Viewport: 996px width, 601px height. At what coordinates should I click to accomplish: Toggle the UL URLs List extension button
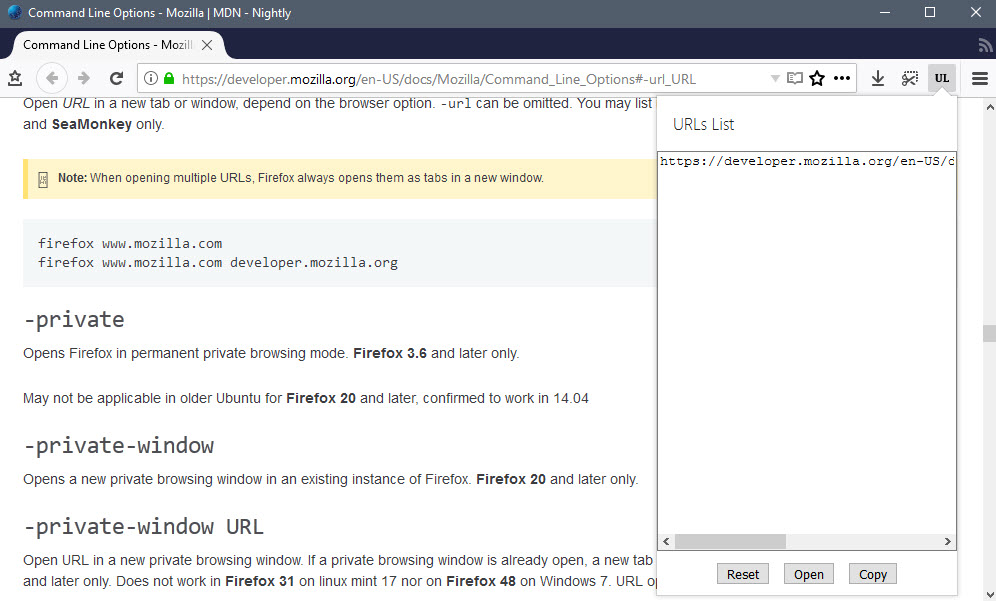point(941,78)
